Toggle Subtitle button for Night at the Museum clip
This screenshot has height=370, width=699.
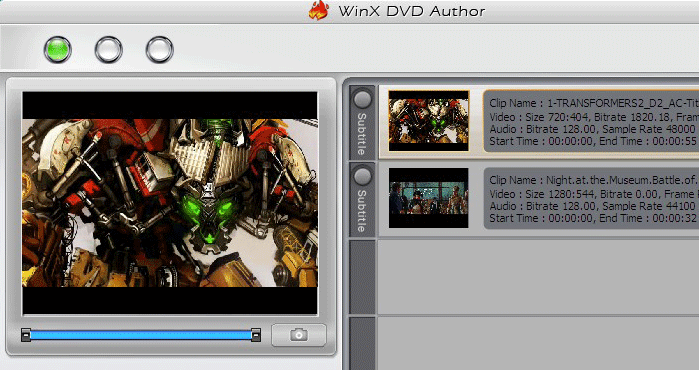(362, 200)
